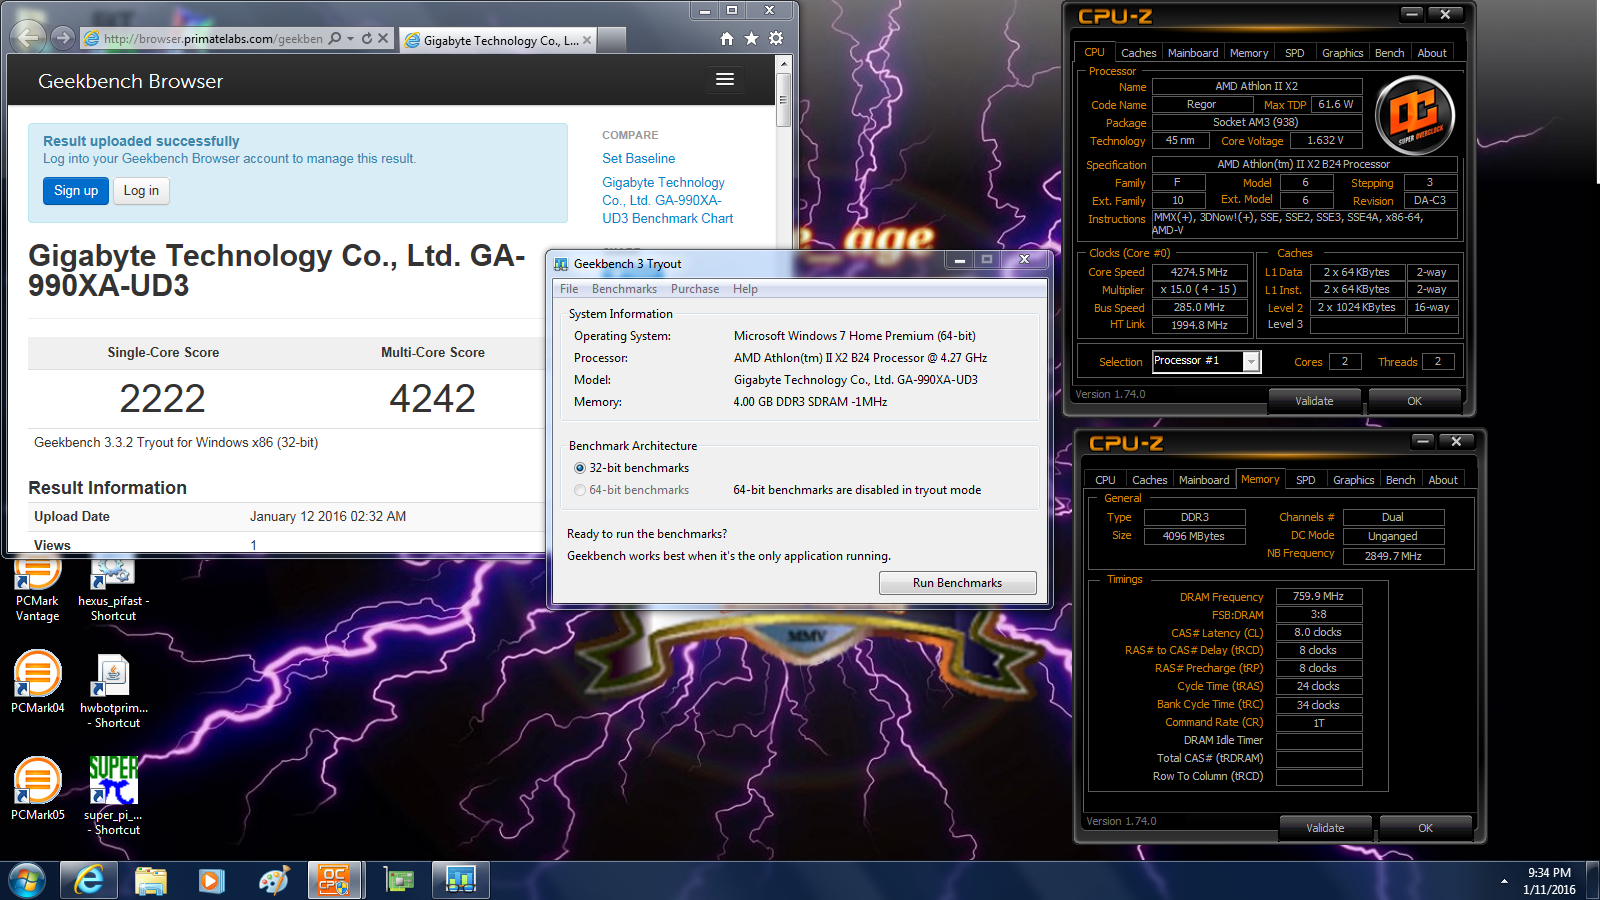Open Paint icon on taskbar
The width and height of the screenshot is (1600, 900).
273,880
